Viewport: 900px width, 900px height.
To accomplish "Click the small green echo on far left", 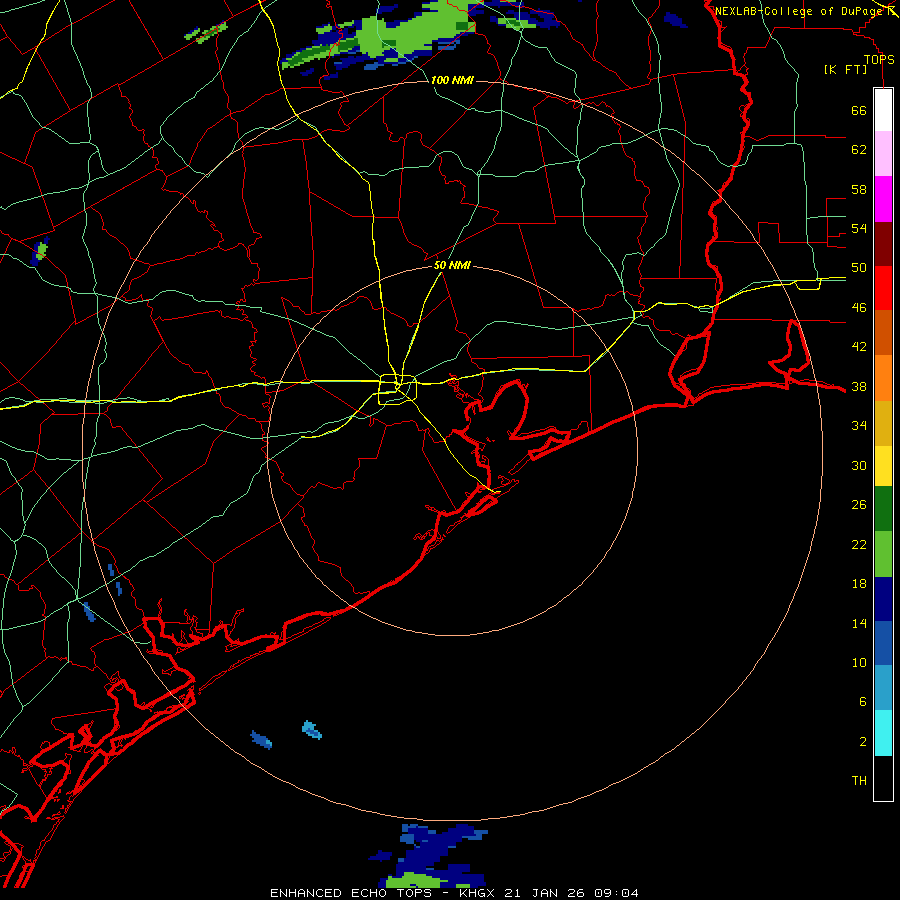I will [x=40, y=251].
